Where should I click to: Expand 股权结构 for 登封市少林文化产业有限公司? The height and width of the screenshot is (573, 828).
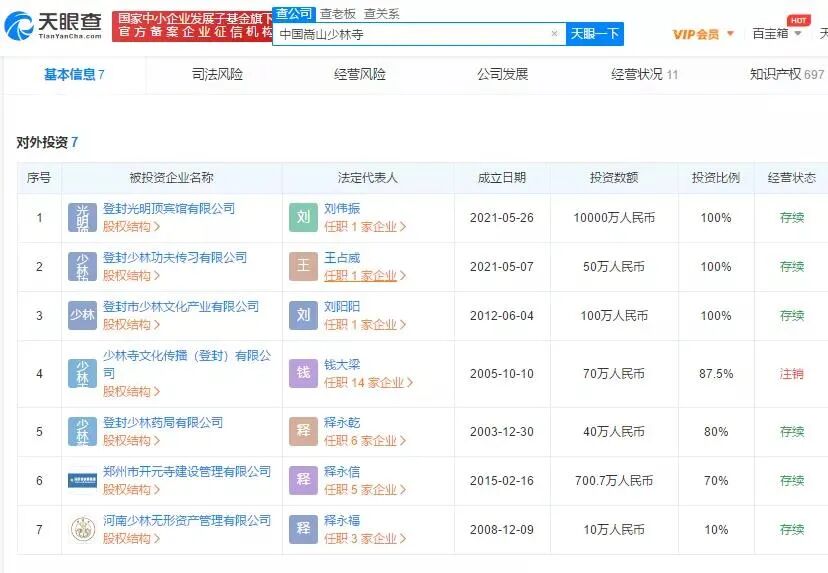[131, 325]
